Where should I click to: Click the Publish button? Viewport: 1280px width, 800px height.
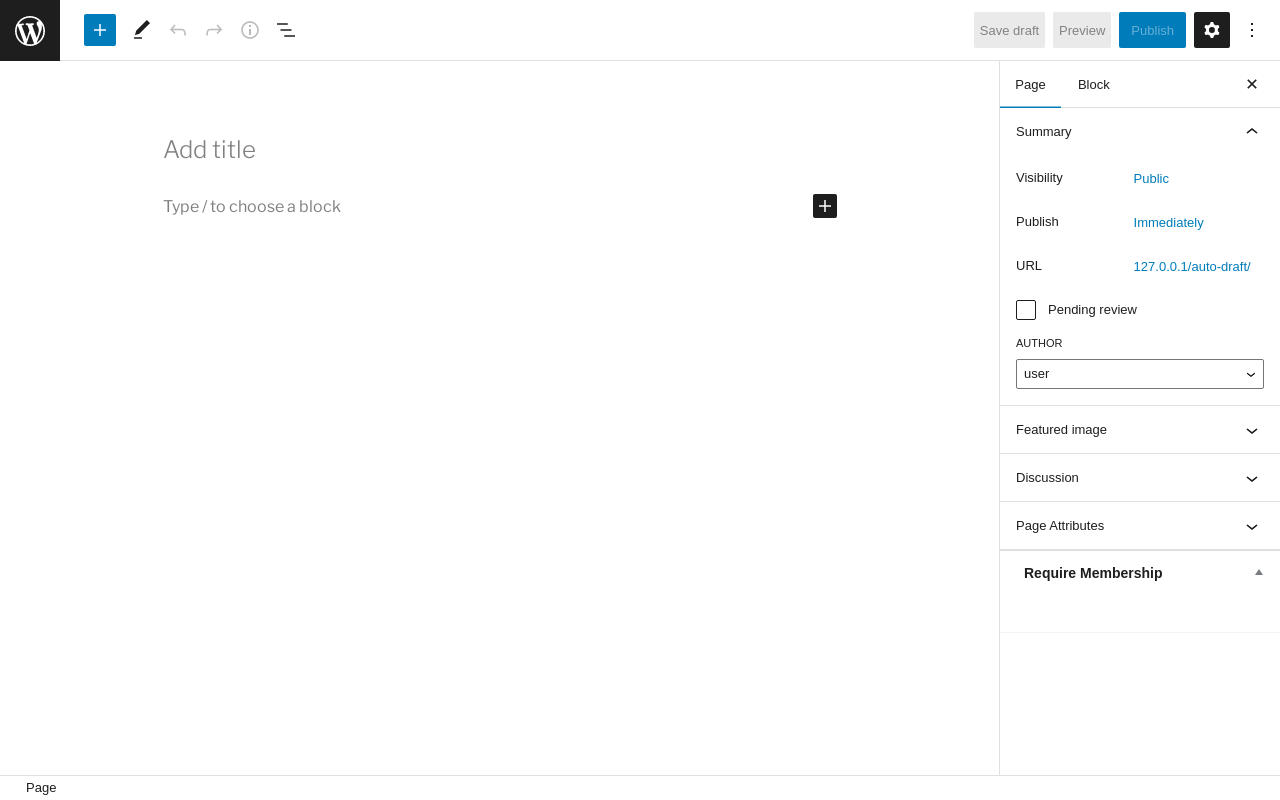coord(1152,30)
